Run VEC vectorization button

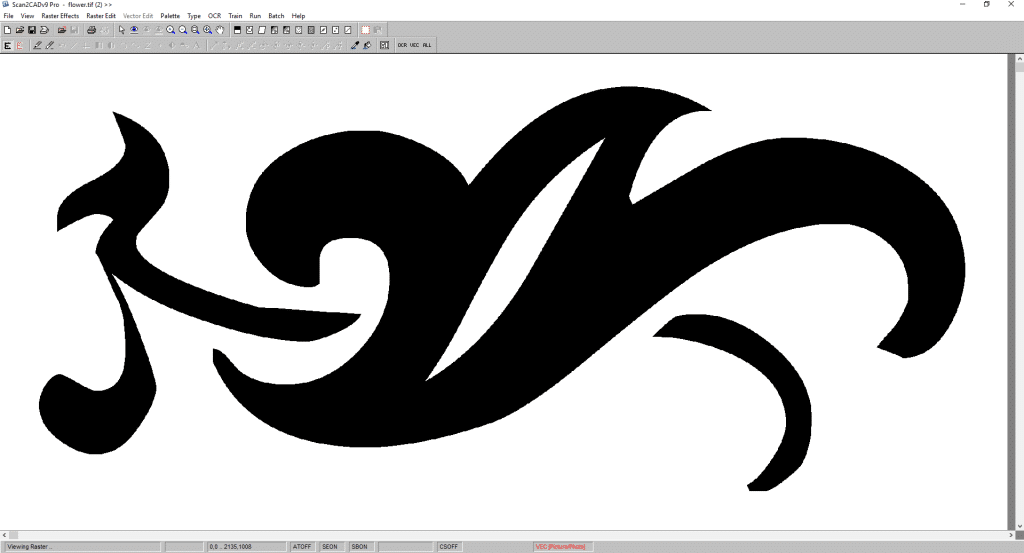click(415, 46)
